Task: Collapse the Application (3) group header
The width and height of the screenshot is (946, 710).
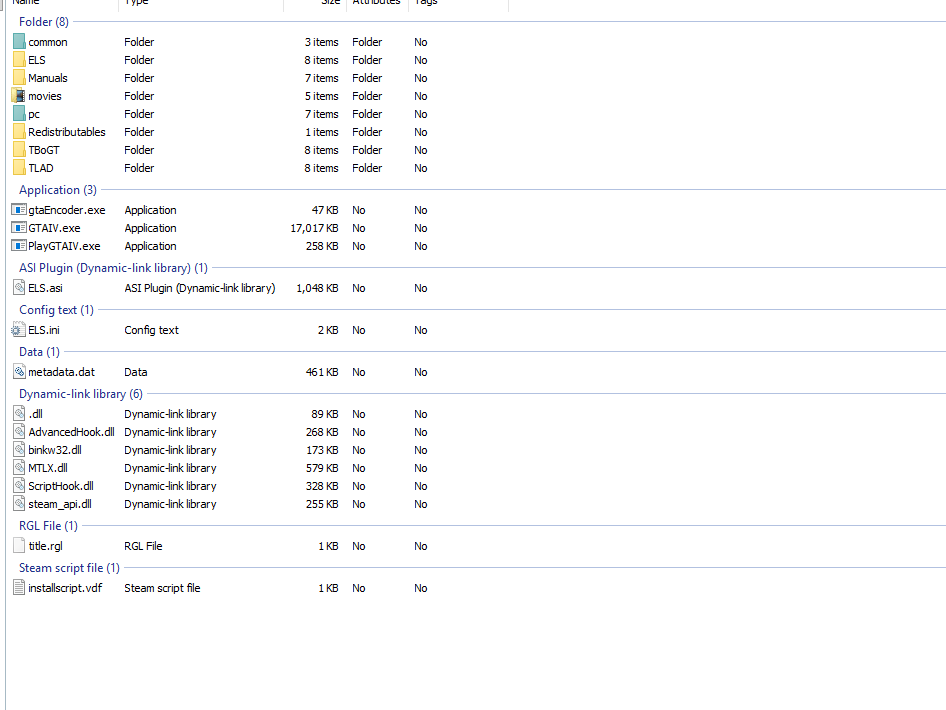Action: pos(58,190)
